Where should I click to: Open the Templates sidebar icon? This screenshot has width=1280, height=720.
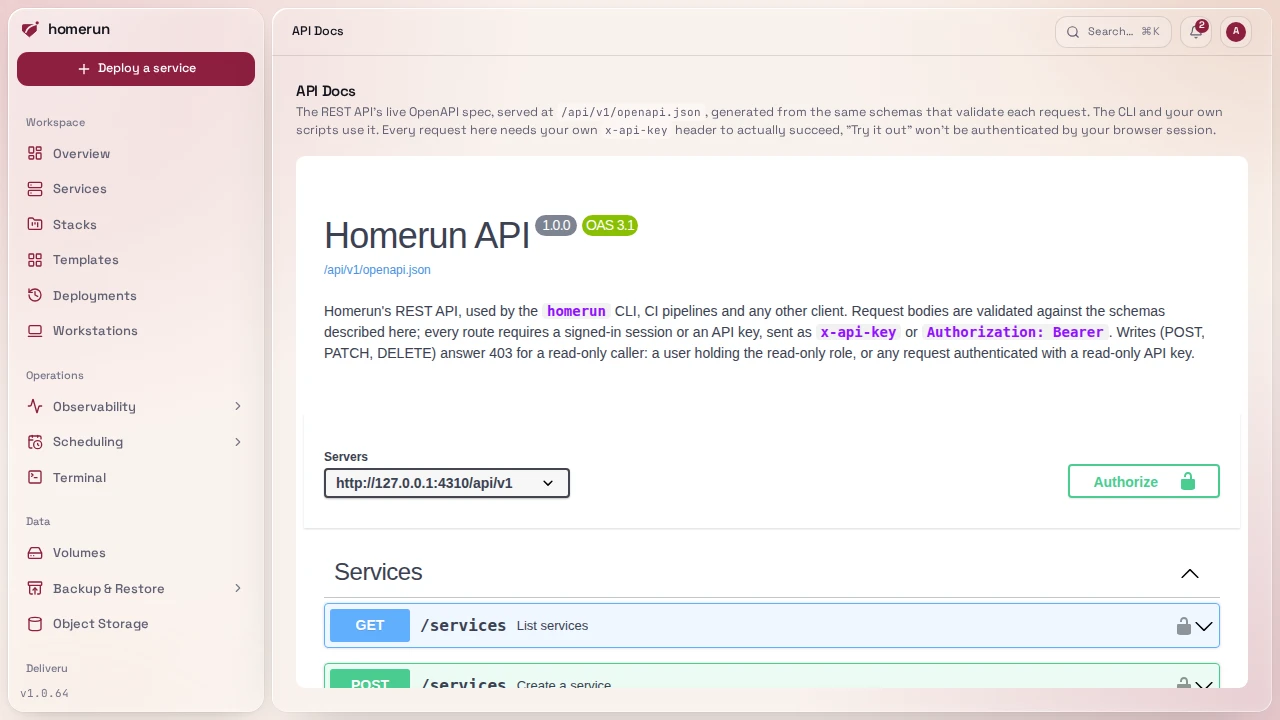pos(35,260)
